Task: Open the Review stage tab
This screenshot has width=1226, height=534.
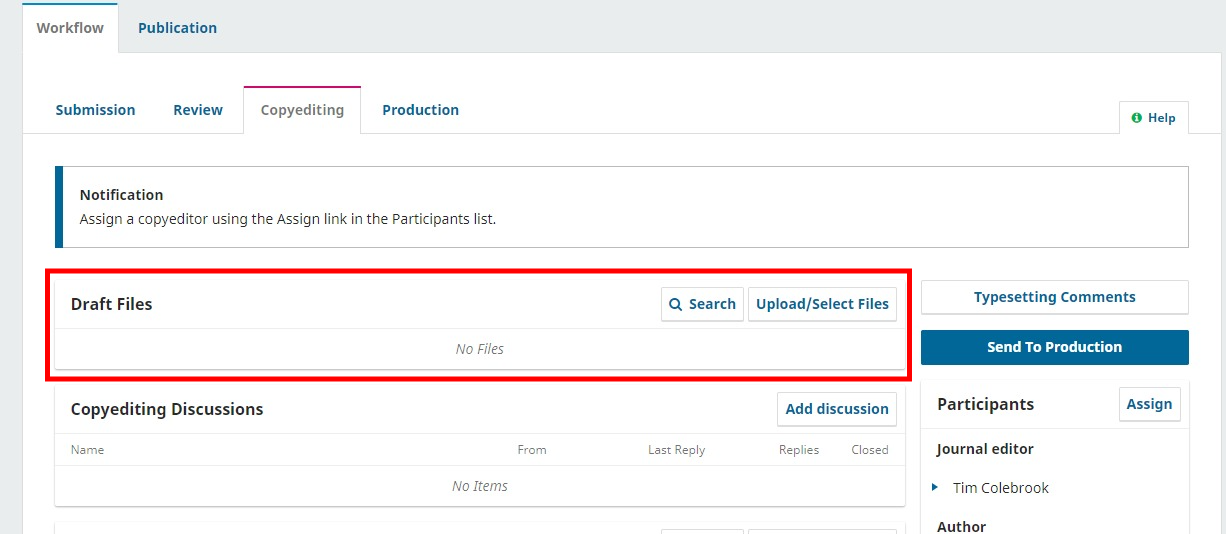Action: click(x=198, y=110)
